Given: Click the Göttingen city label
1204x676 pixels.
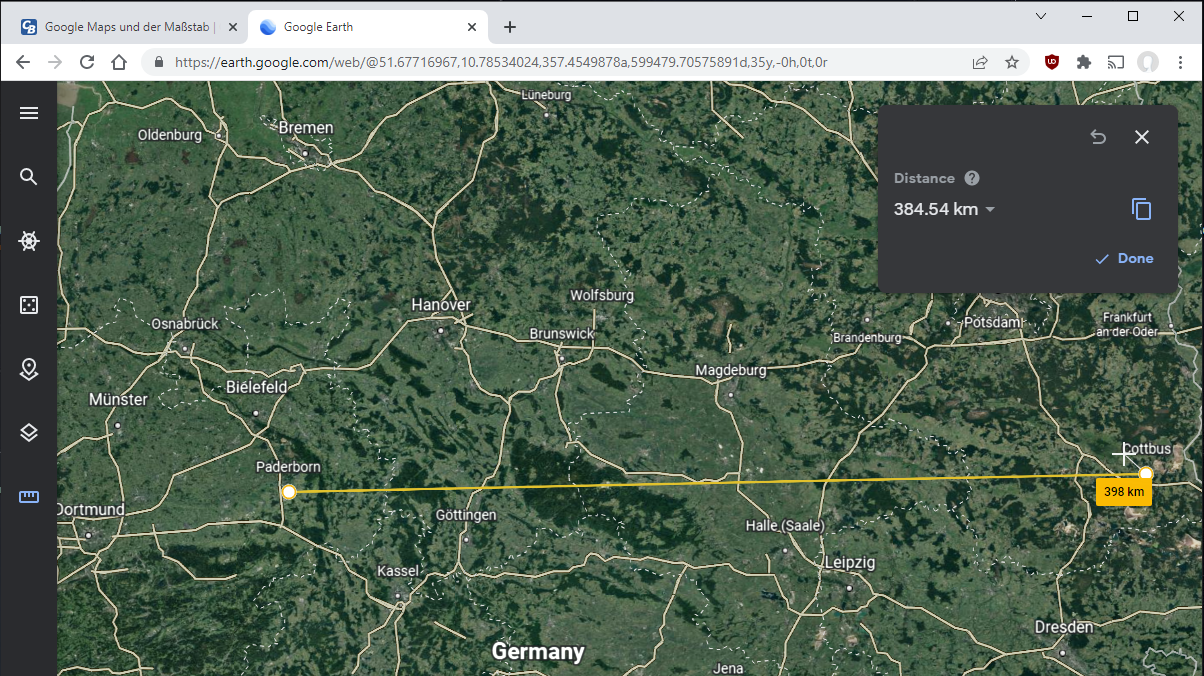Looking at the screenshot, I should point(466,515).
